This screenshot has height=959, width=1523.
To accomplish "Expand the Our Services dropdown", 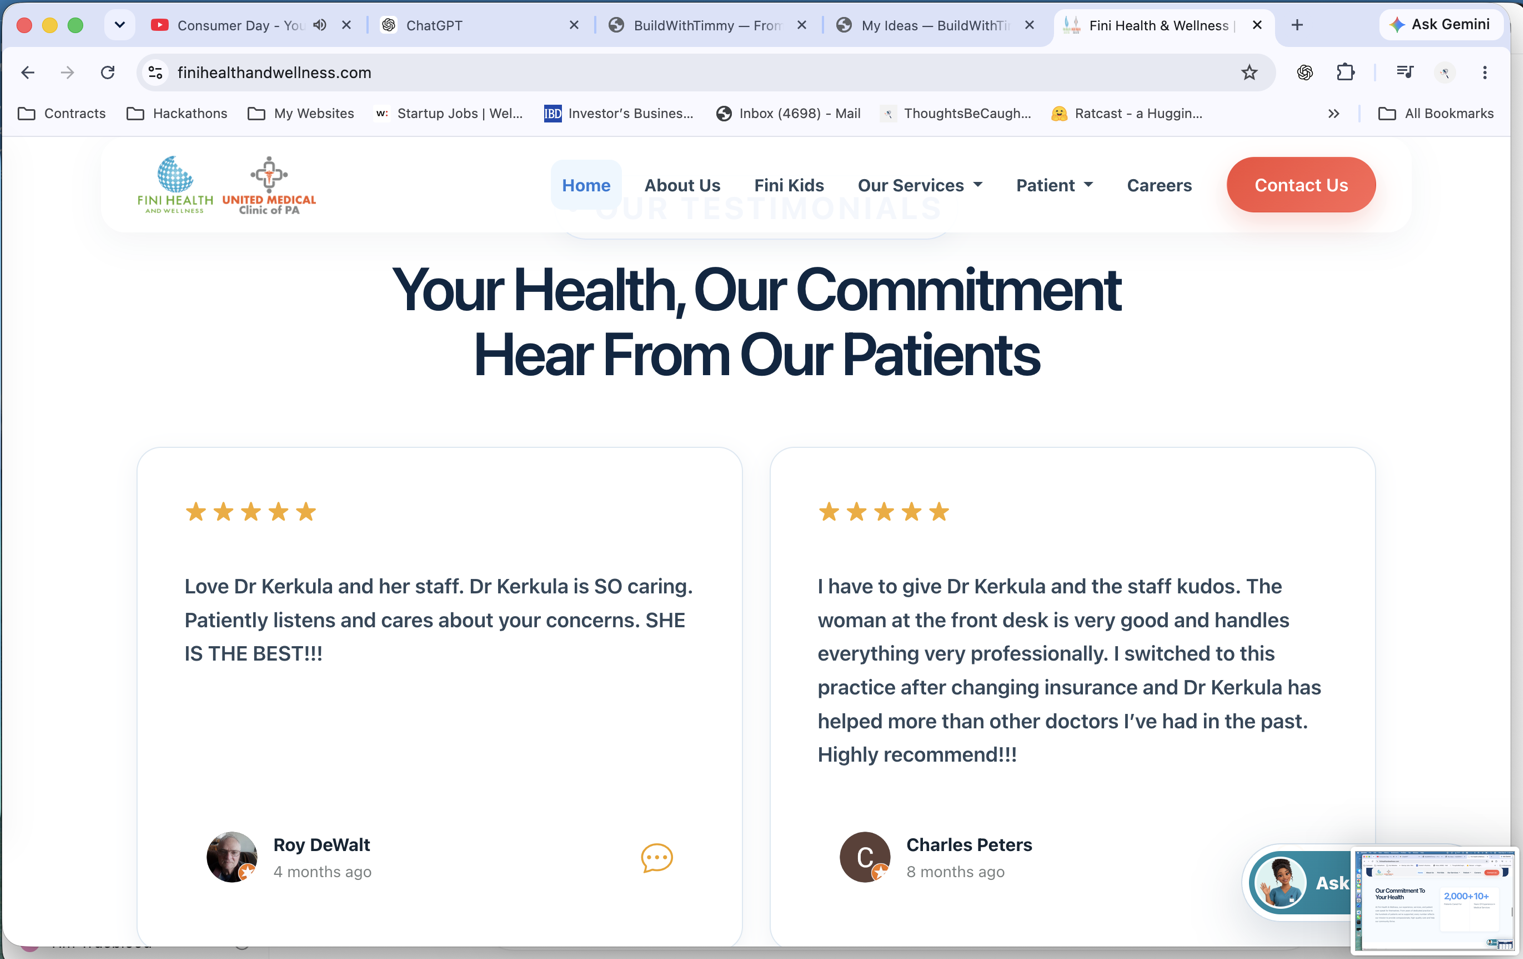I will (920, 185).
